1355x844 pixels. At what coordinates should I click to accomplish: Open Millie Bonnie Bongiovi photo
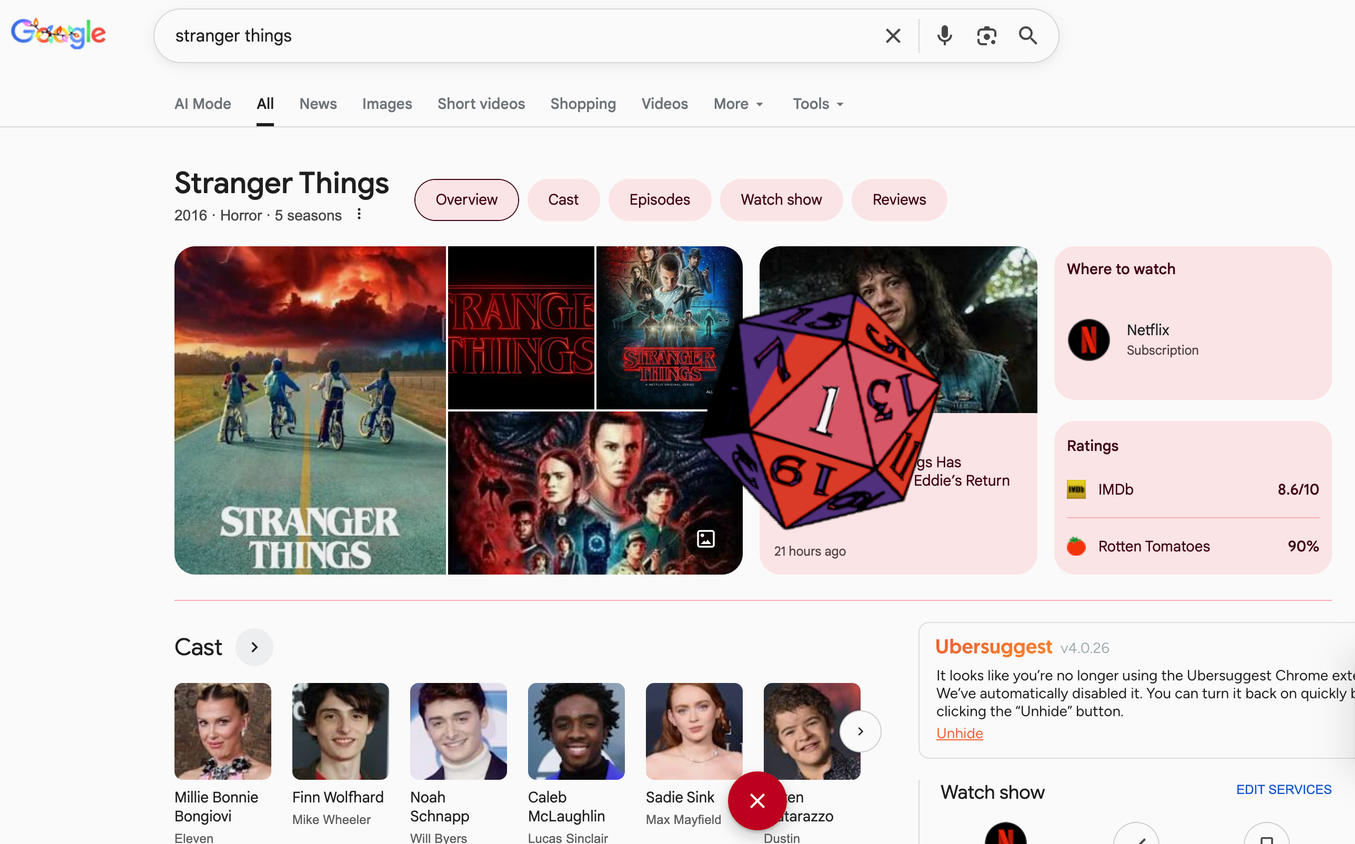pyautogui.click(x=223, y=731)
